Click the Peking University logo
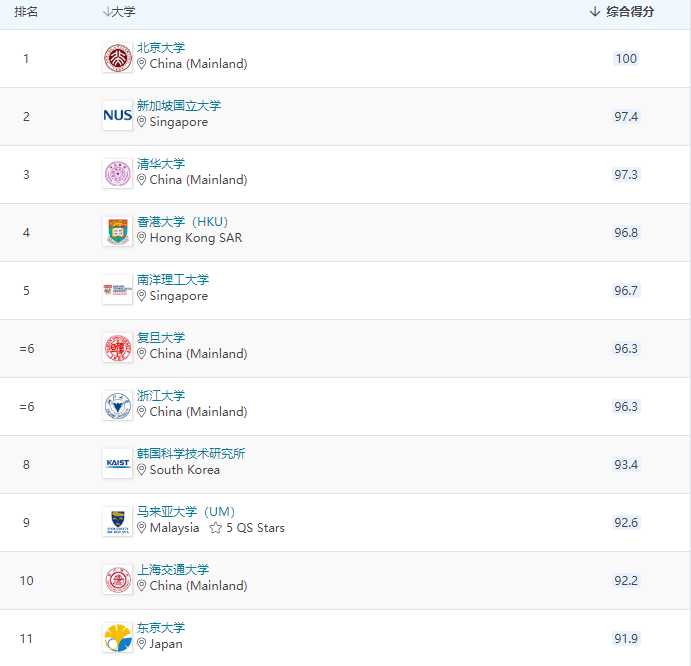Viewport: 691px width, 666px height. [x=117, y=58]
